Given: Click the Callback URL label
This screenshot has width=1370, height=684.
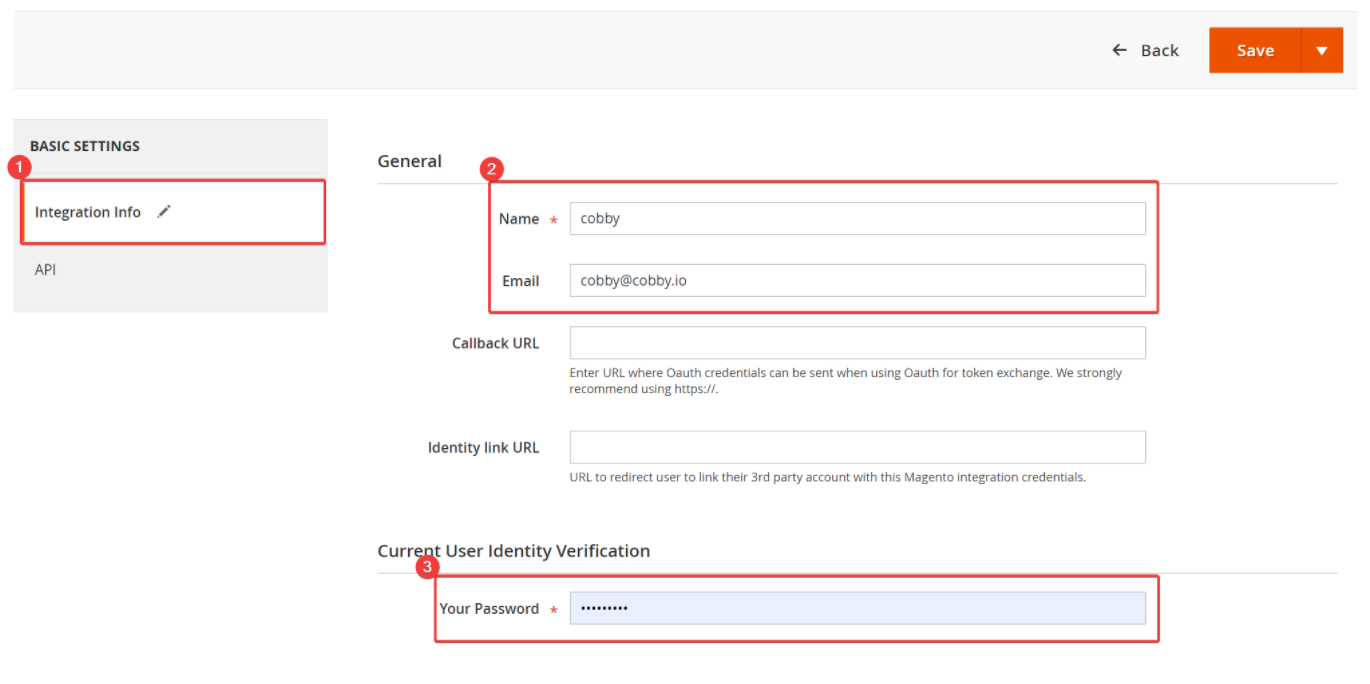Looking at the screenshot, I should click(x=495, y=343).
